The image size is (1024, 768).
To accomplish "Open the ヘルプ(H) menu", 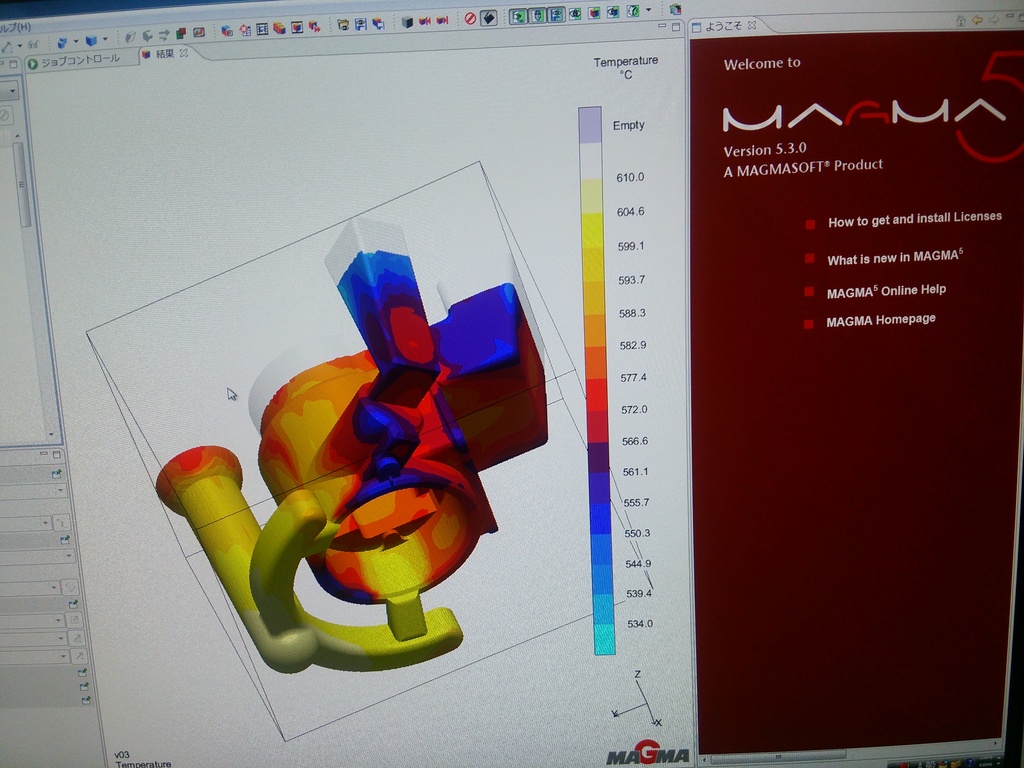I will tap(14, 27).
